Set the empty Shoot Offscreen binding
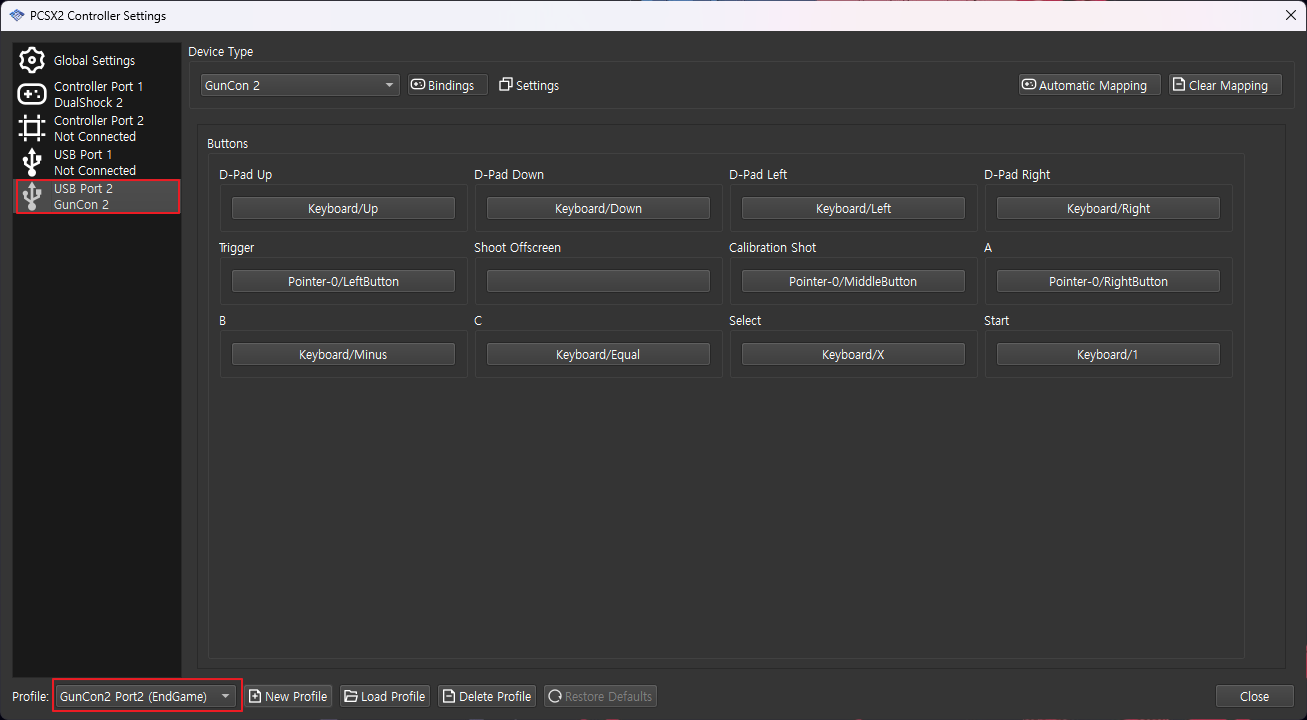This screenshot has height=720, width=1307. [598, 281]
